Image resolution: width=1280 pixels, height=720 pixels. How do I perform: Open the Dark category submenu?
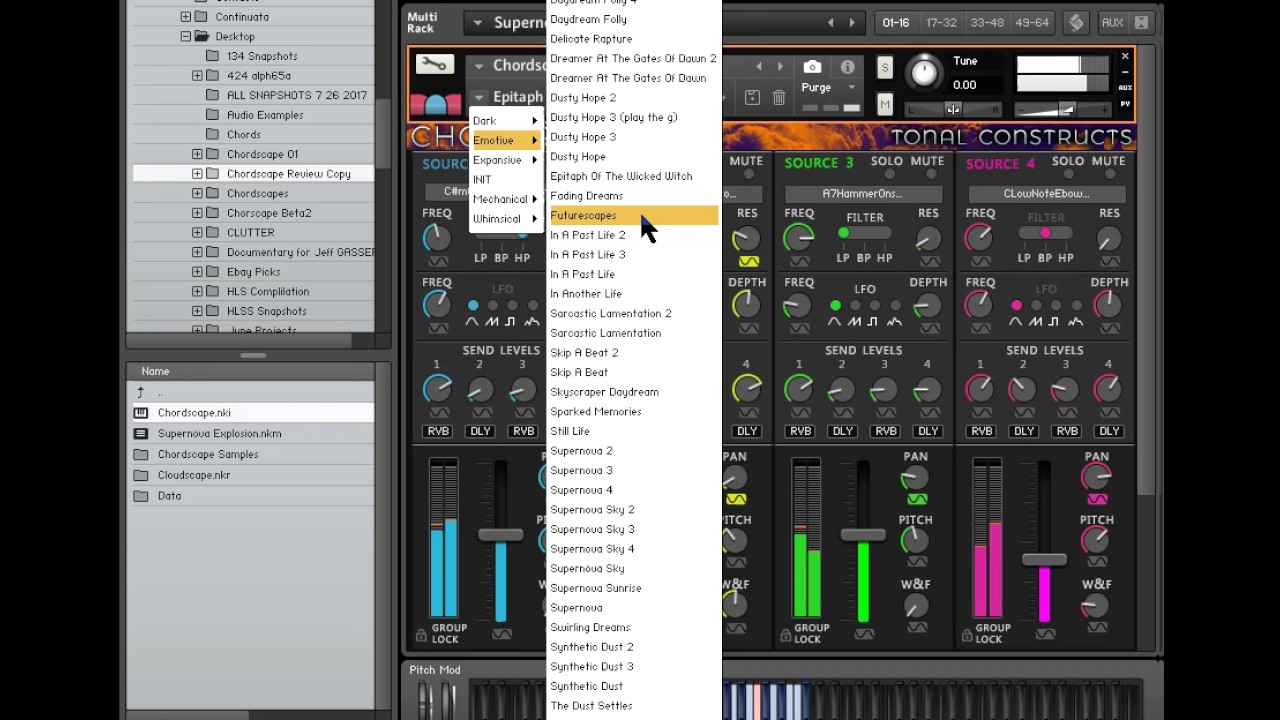click(x=505, y=120)
